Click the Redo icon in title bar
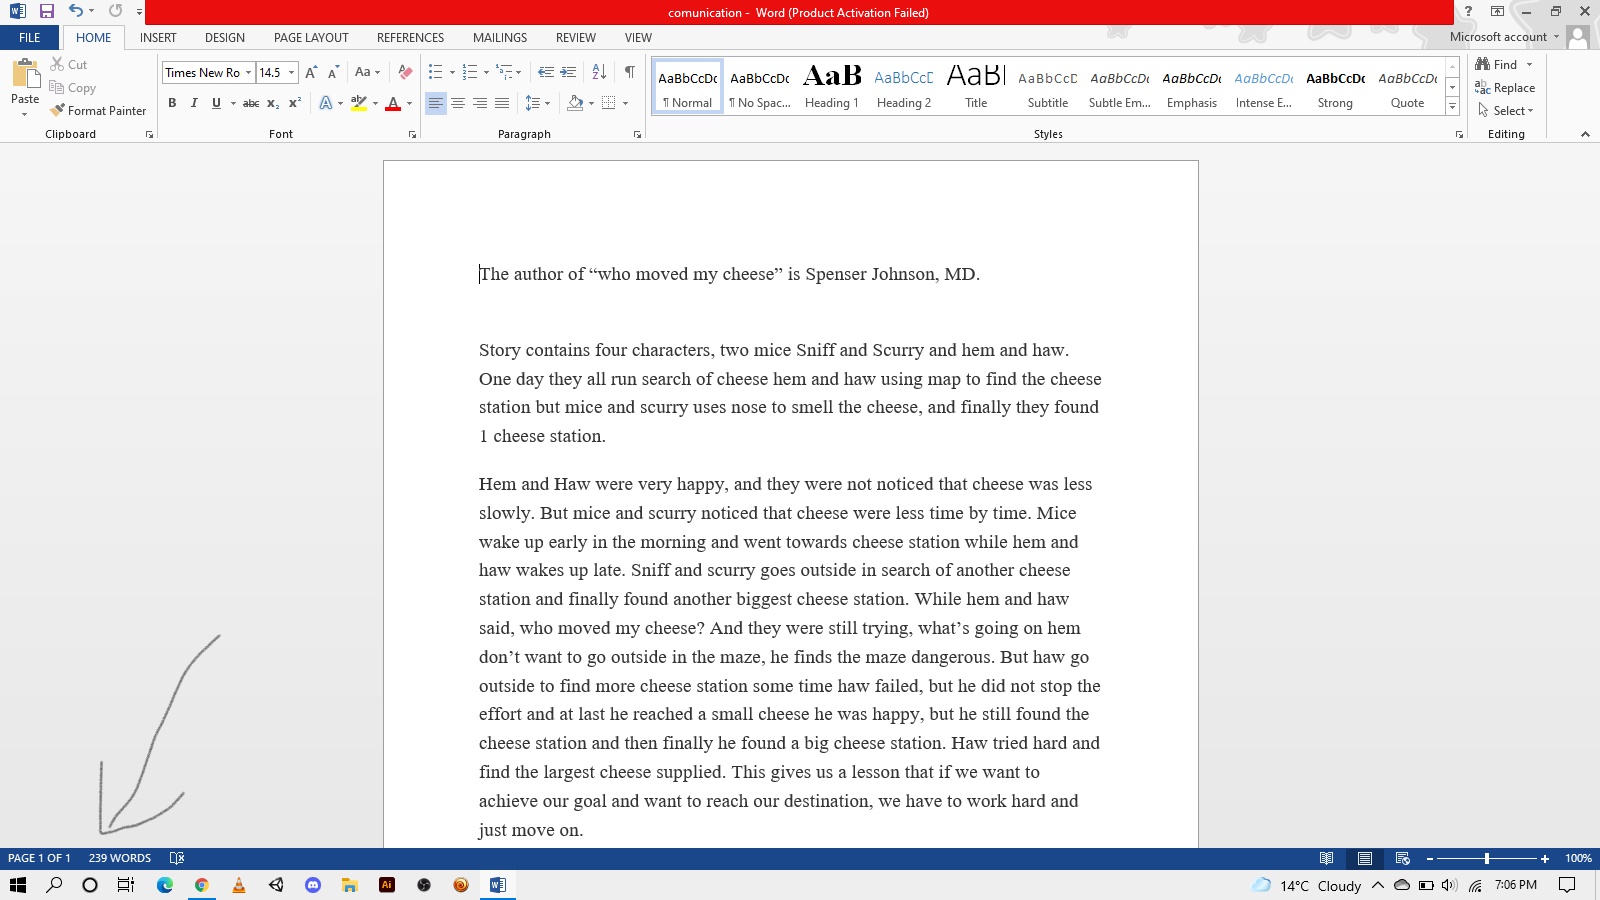This screenshot has height=900, width=1600. [x=115, y=11]
